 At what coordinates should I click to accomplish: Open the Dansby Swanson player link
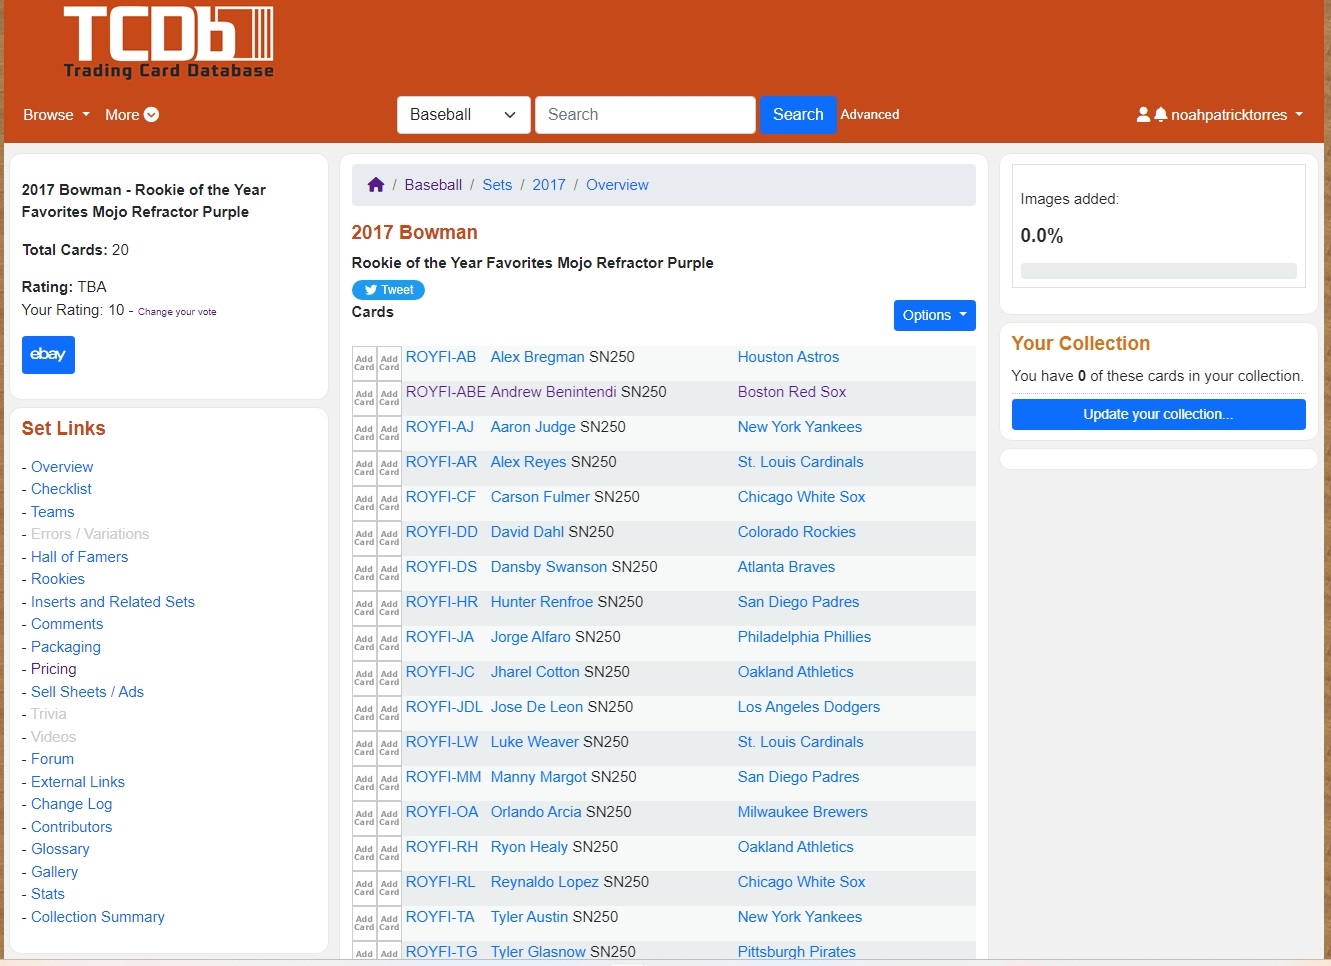pyautogui.click(x=548, y=567)
